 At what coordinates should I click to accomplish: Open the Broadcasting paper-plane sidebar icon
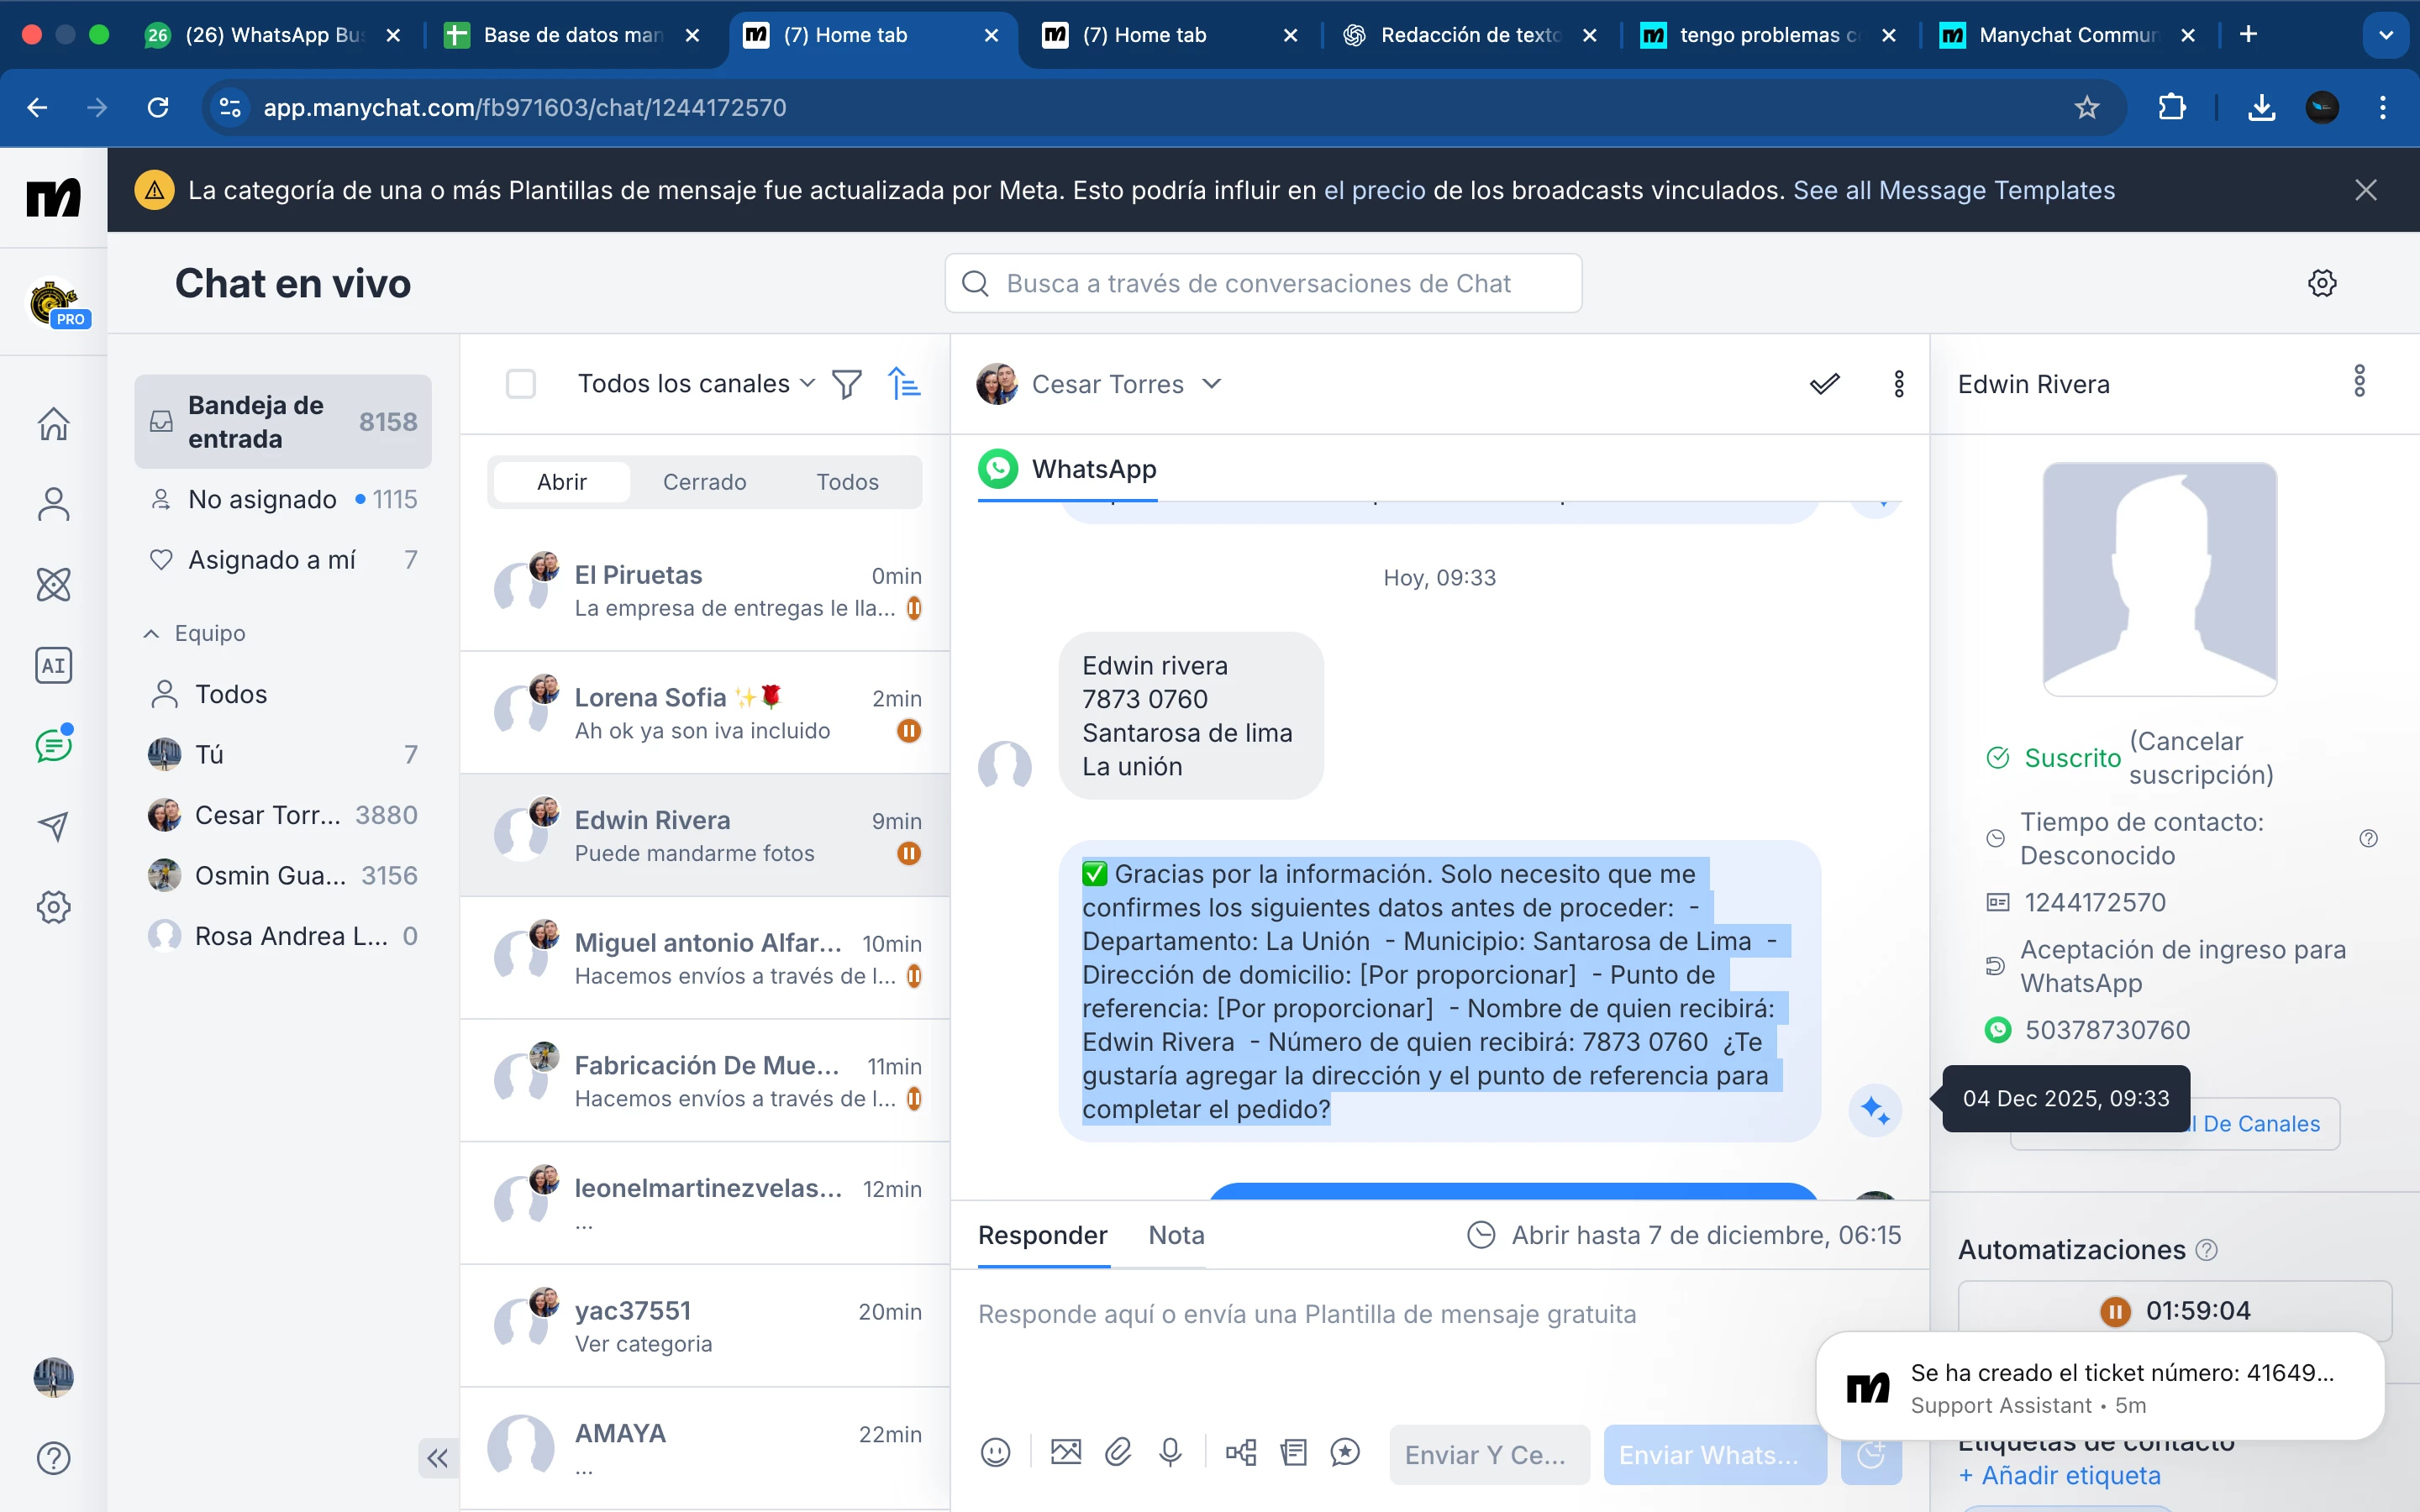53,826
